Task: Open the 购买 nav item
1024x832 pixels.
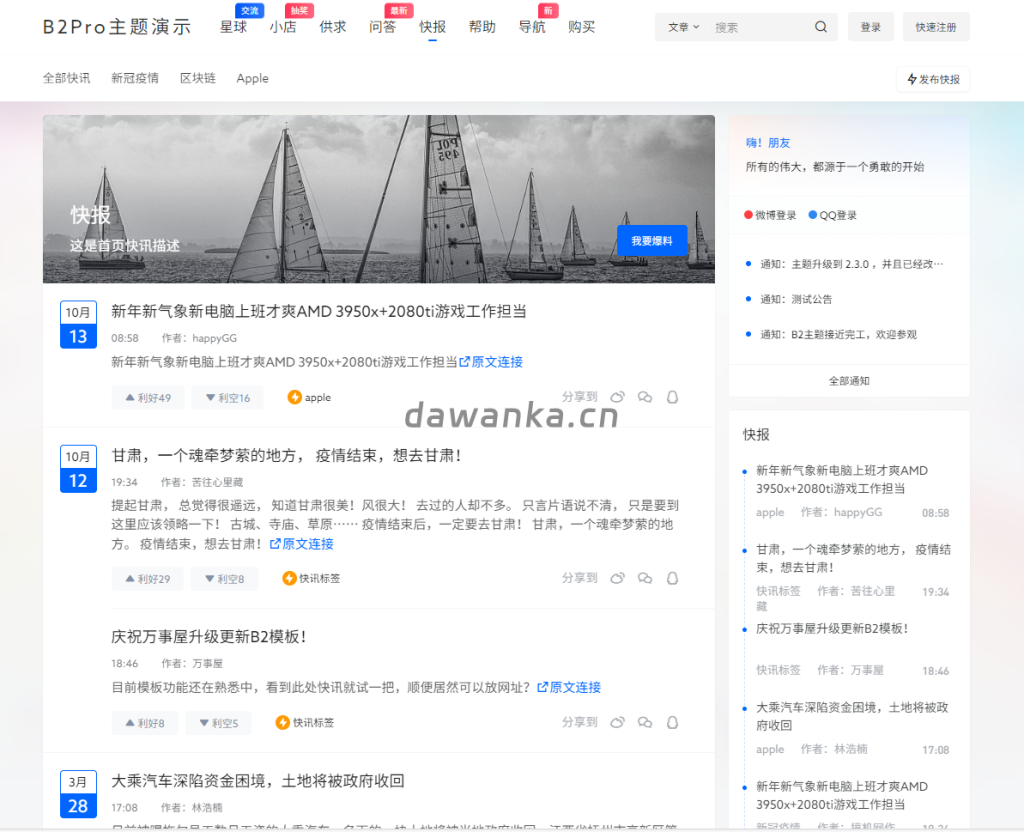Action: (581, 27)
